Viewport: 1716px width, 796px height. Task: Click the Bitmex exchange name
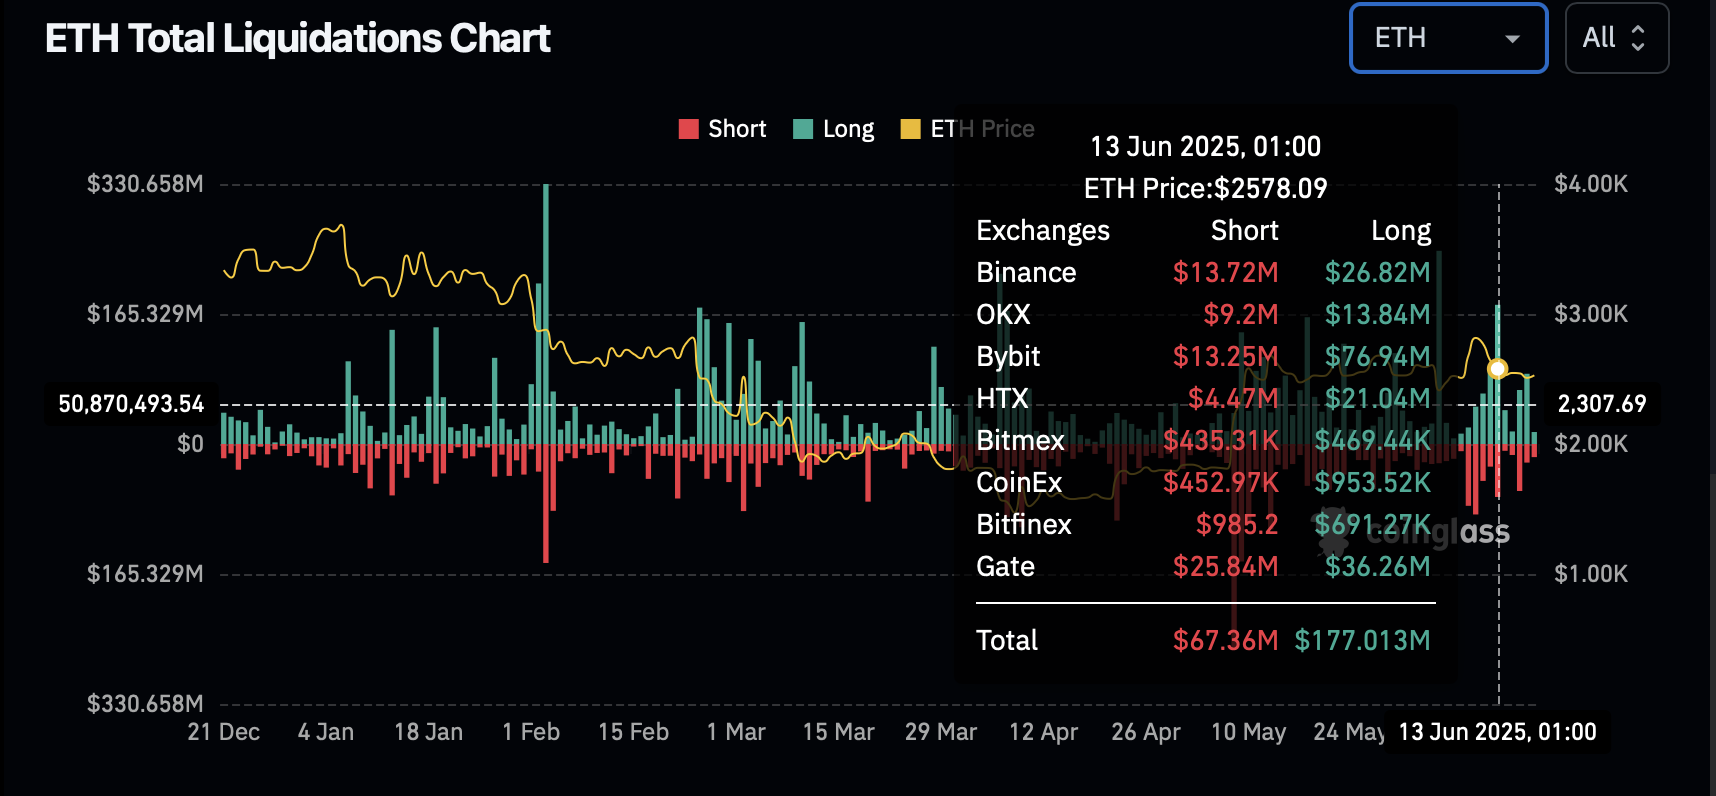click(x=1020, y=440)
